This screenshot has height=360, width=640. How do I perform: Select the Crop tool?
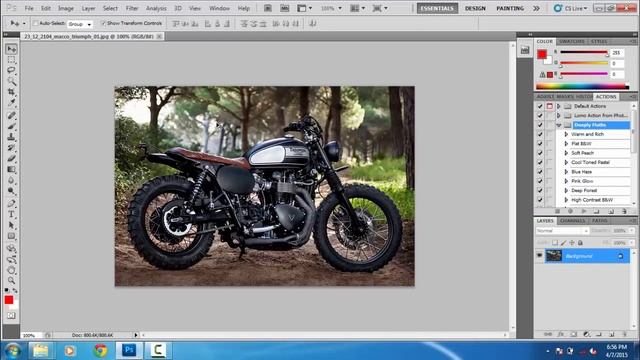pyautogui.click(x=11, y=92)
